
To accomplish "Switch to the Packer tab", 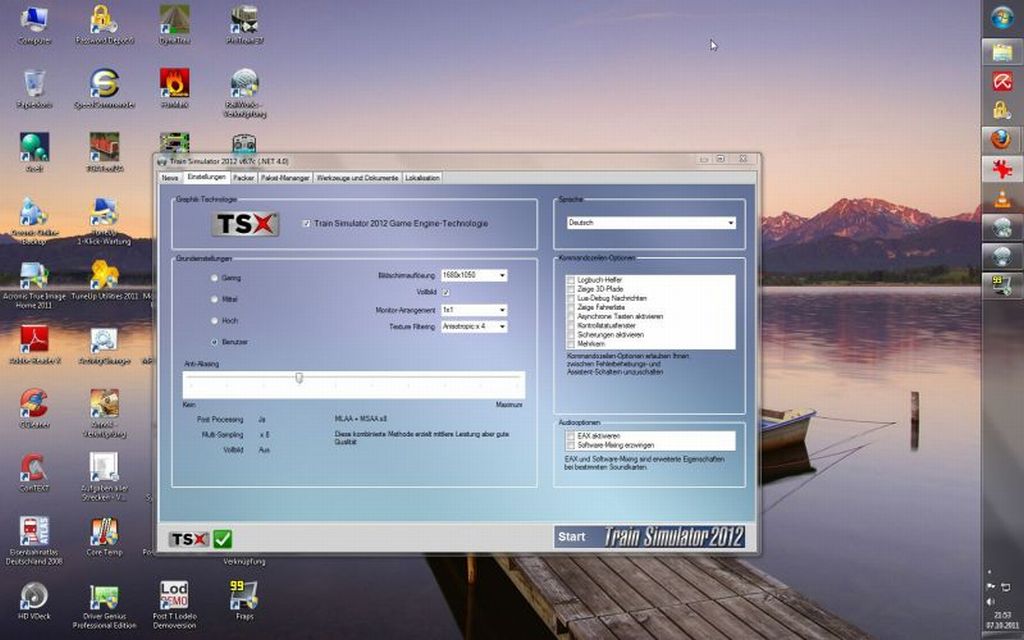I will [244, 178].
